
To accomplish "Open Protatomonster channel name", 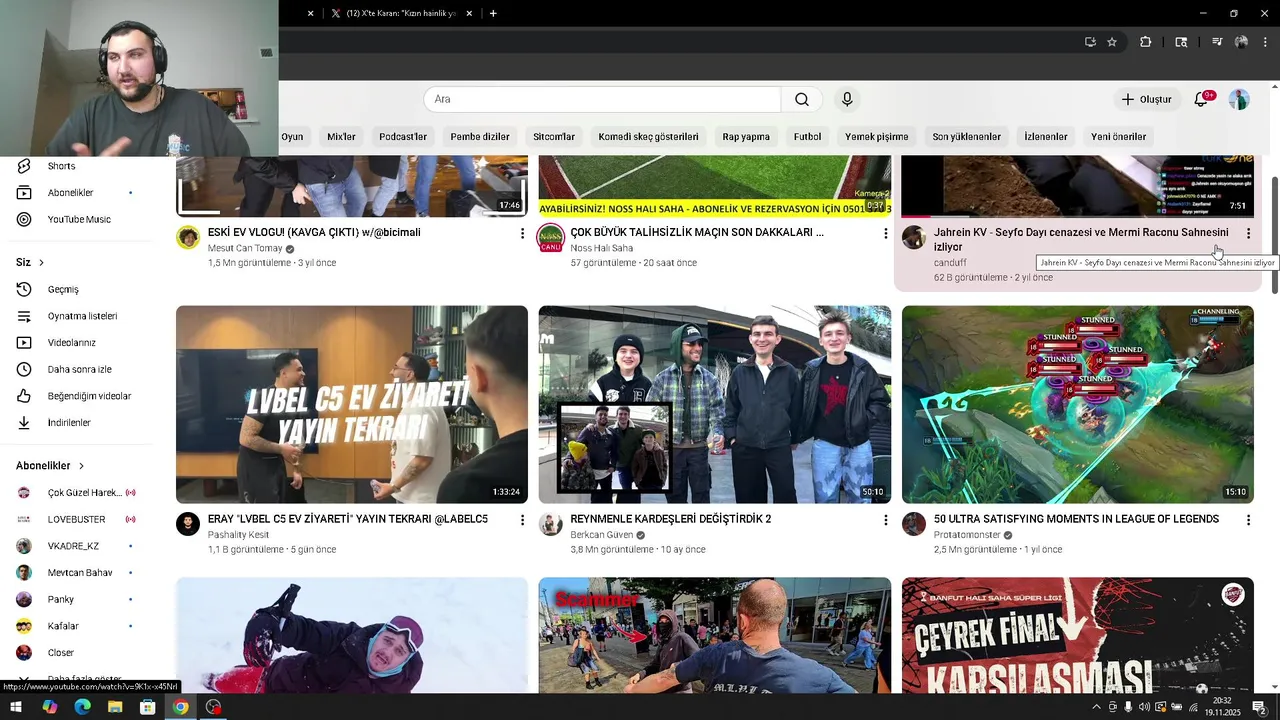I will (x=967, y=535).
